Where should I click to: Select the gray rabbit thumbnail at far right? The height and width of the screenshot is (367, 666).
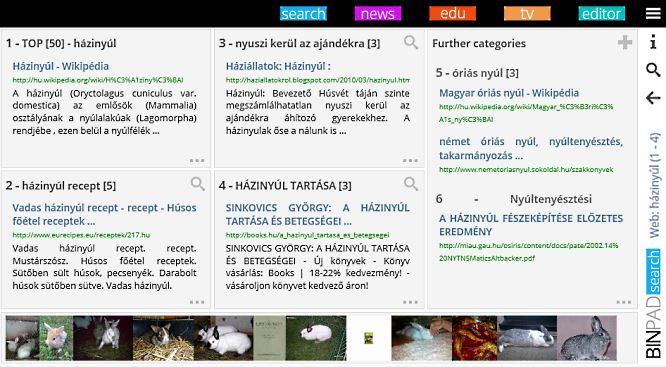pos(587,338)
